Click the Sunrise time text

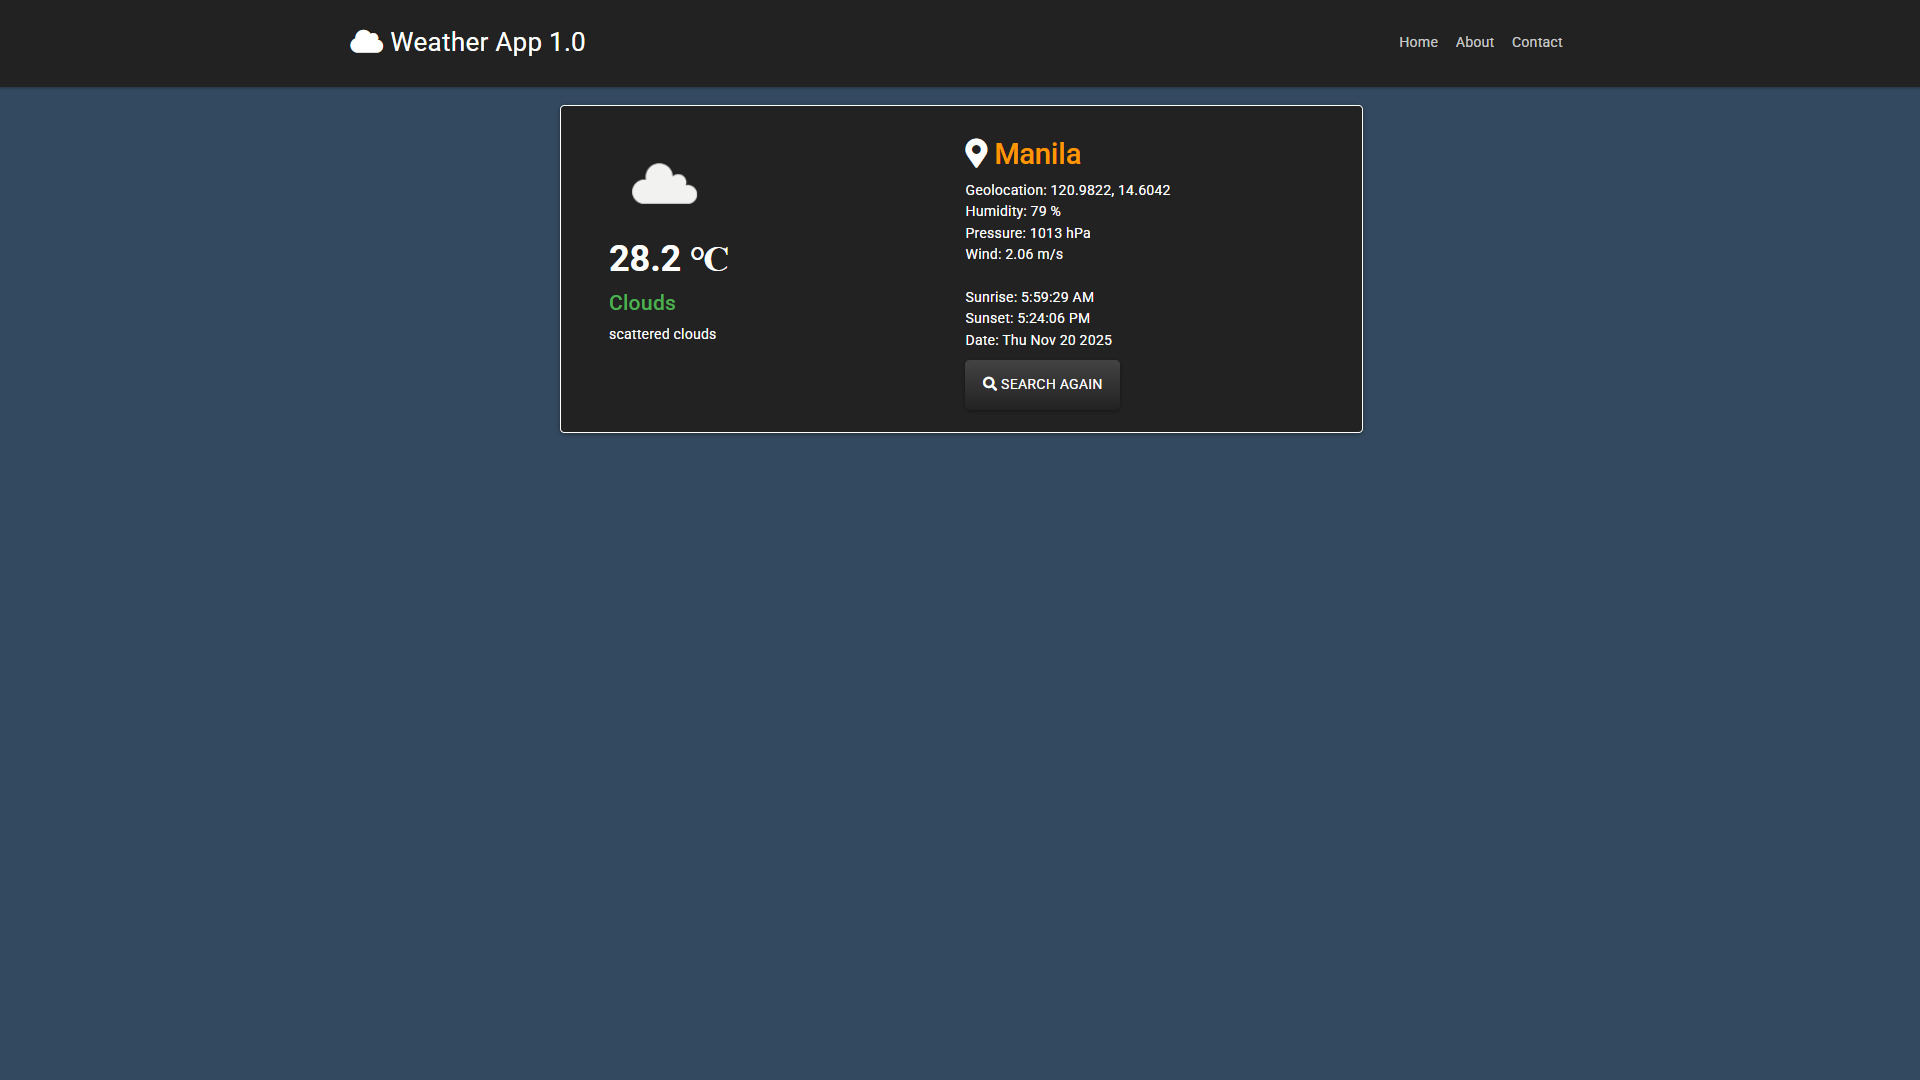1029,297
